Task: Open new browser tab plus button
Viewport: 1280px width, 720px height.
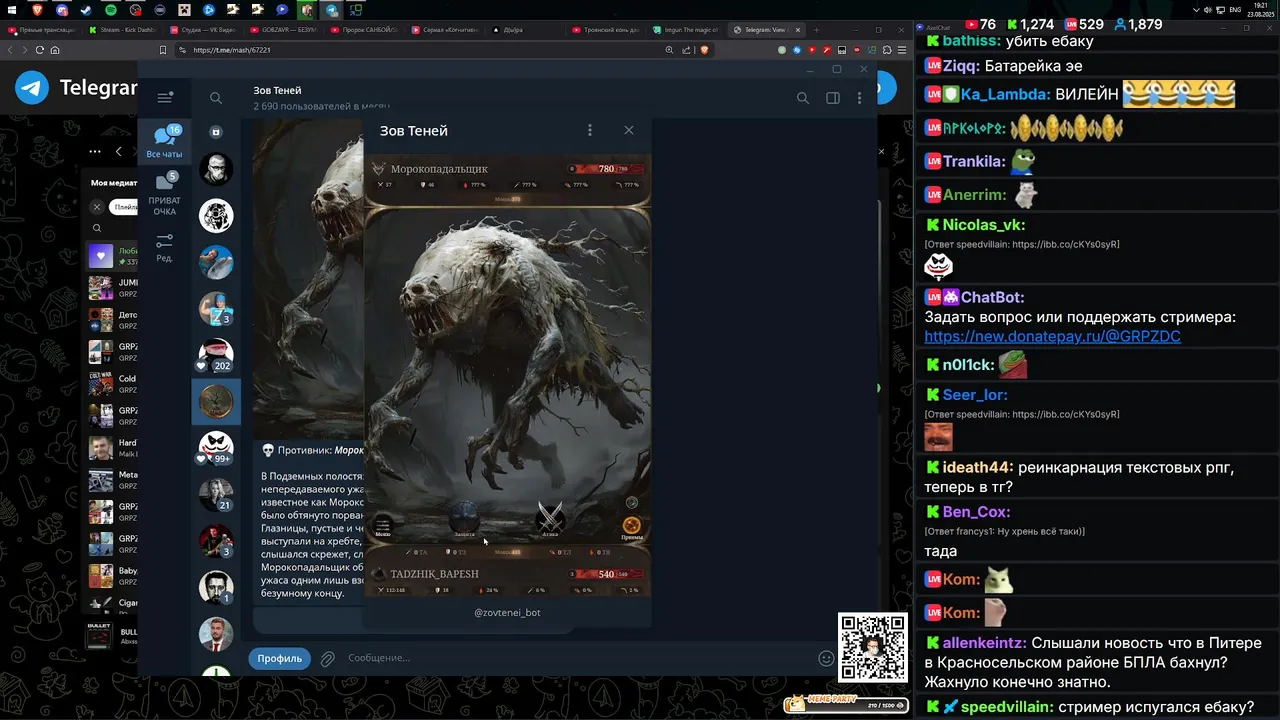Action: [816, 30]
